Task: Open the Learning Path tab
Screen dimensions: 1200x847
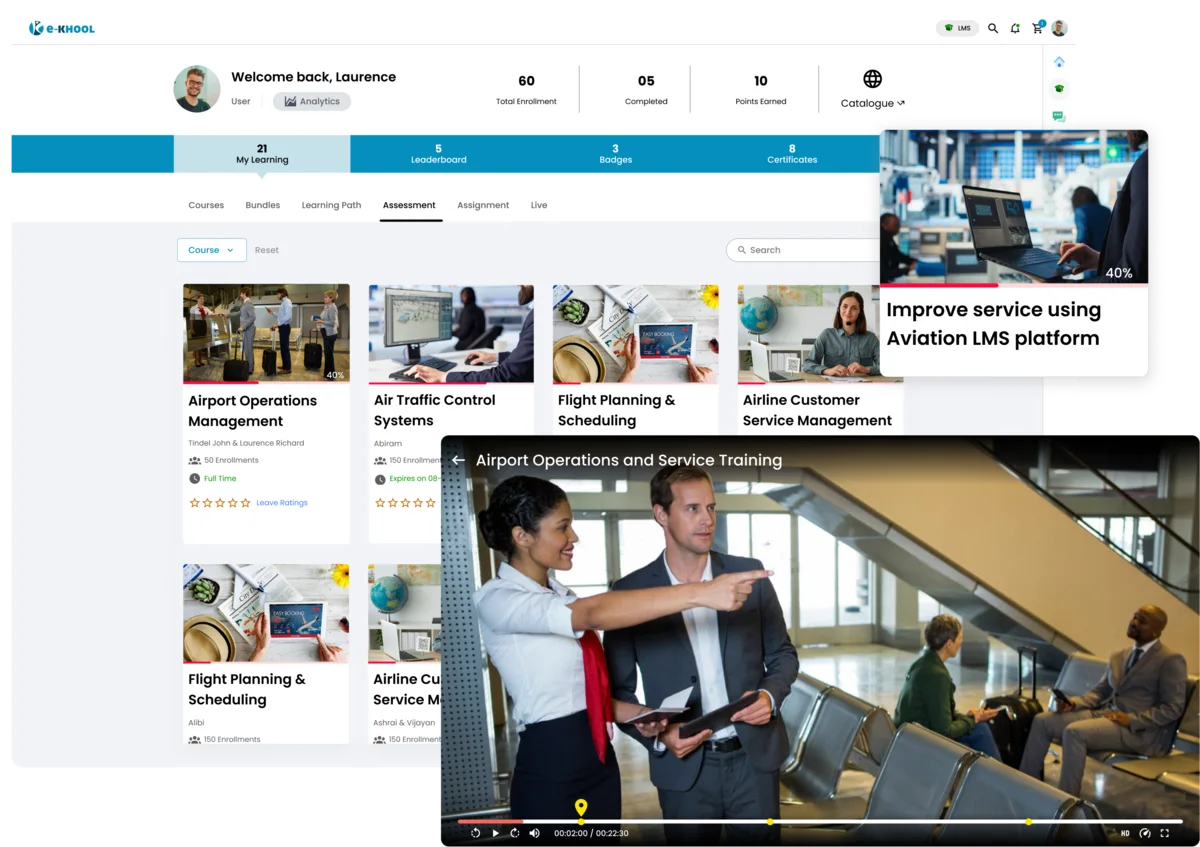Action: tap(331, 205)
